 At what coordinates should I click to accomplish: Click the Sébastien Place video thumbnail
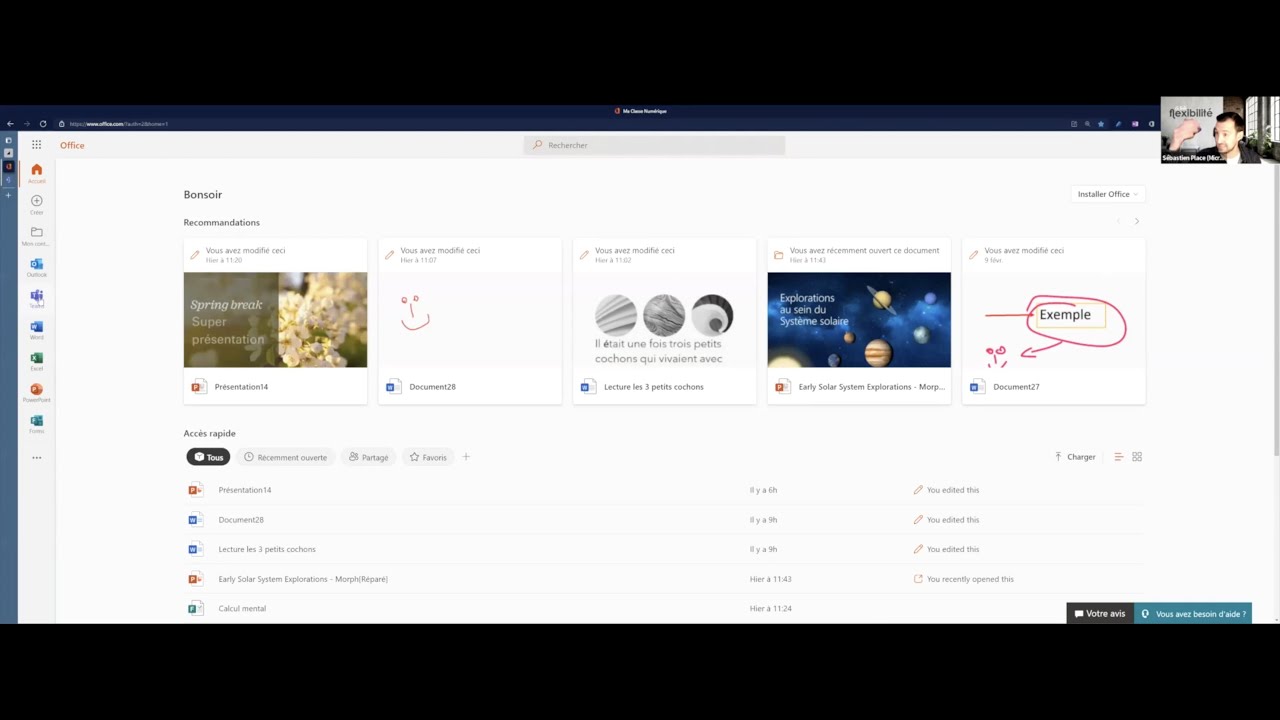coord(1220,130)
